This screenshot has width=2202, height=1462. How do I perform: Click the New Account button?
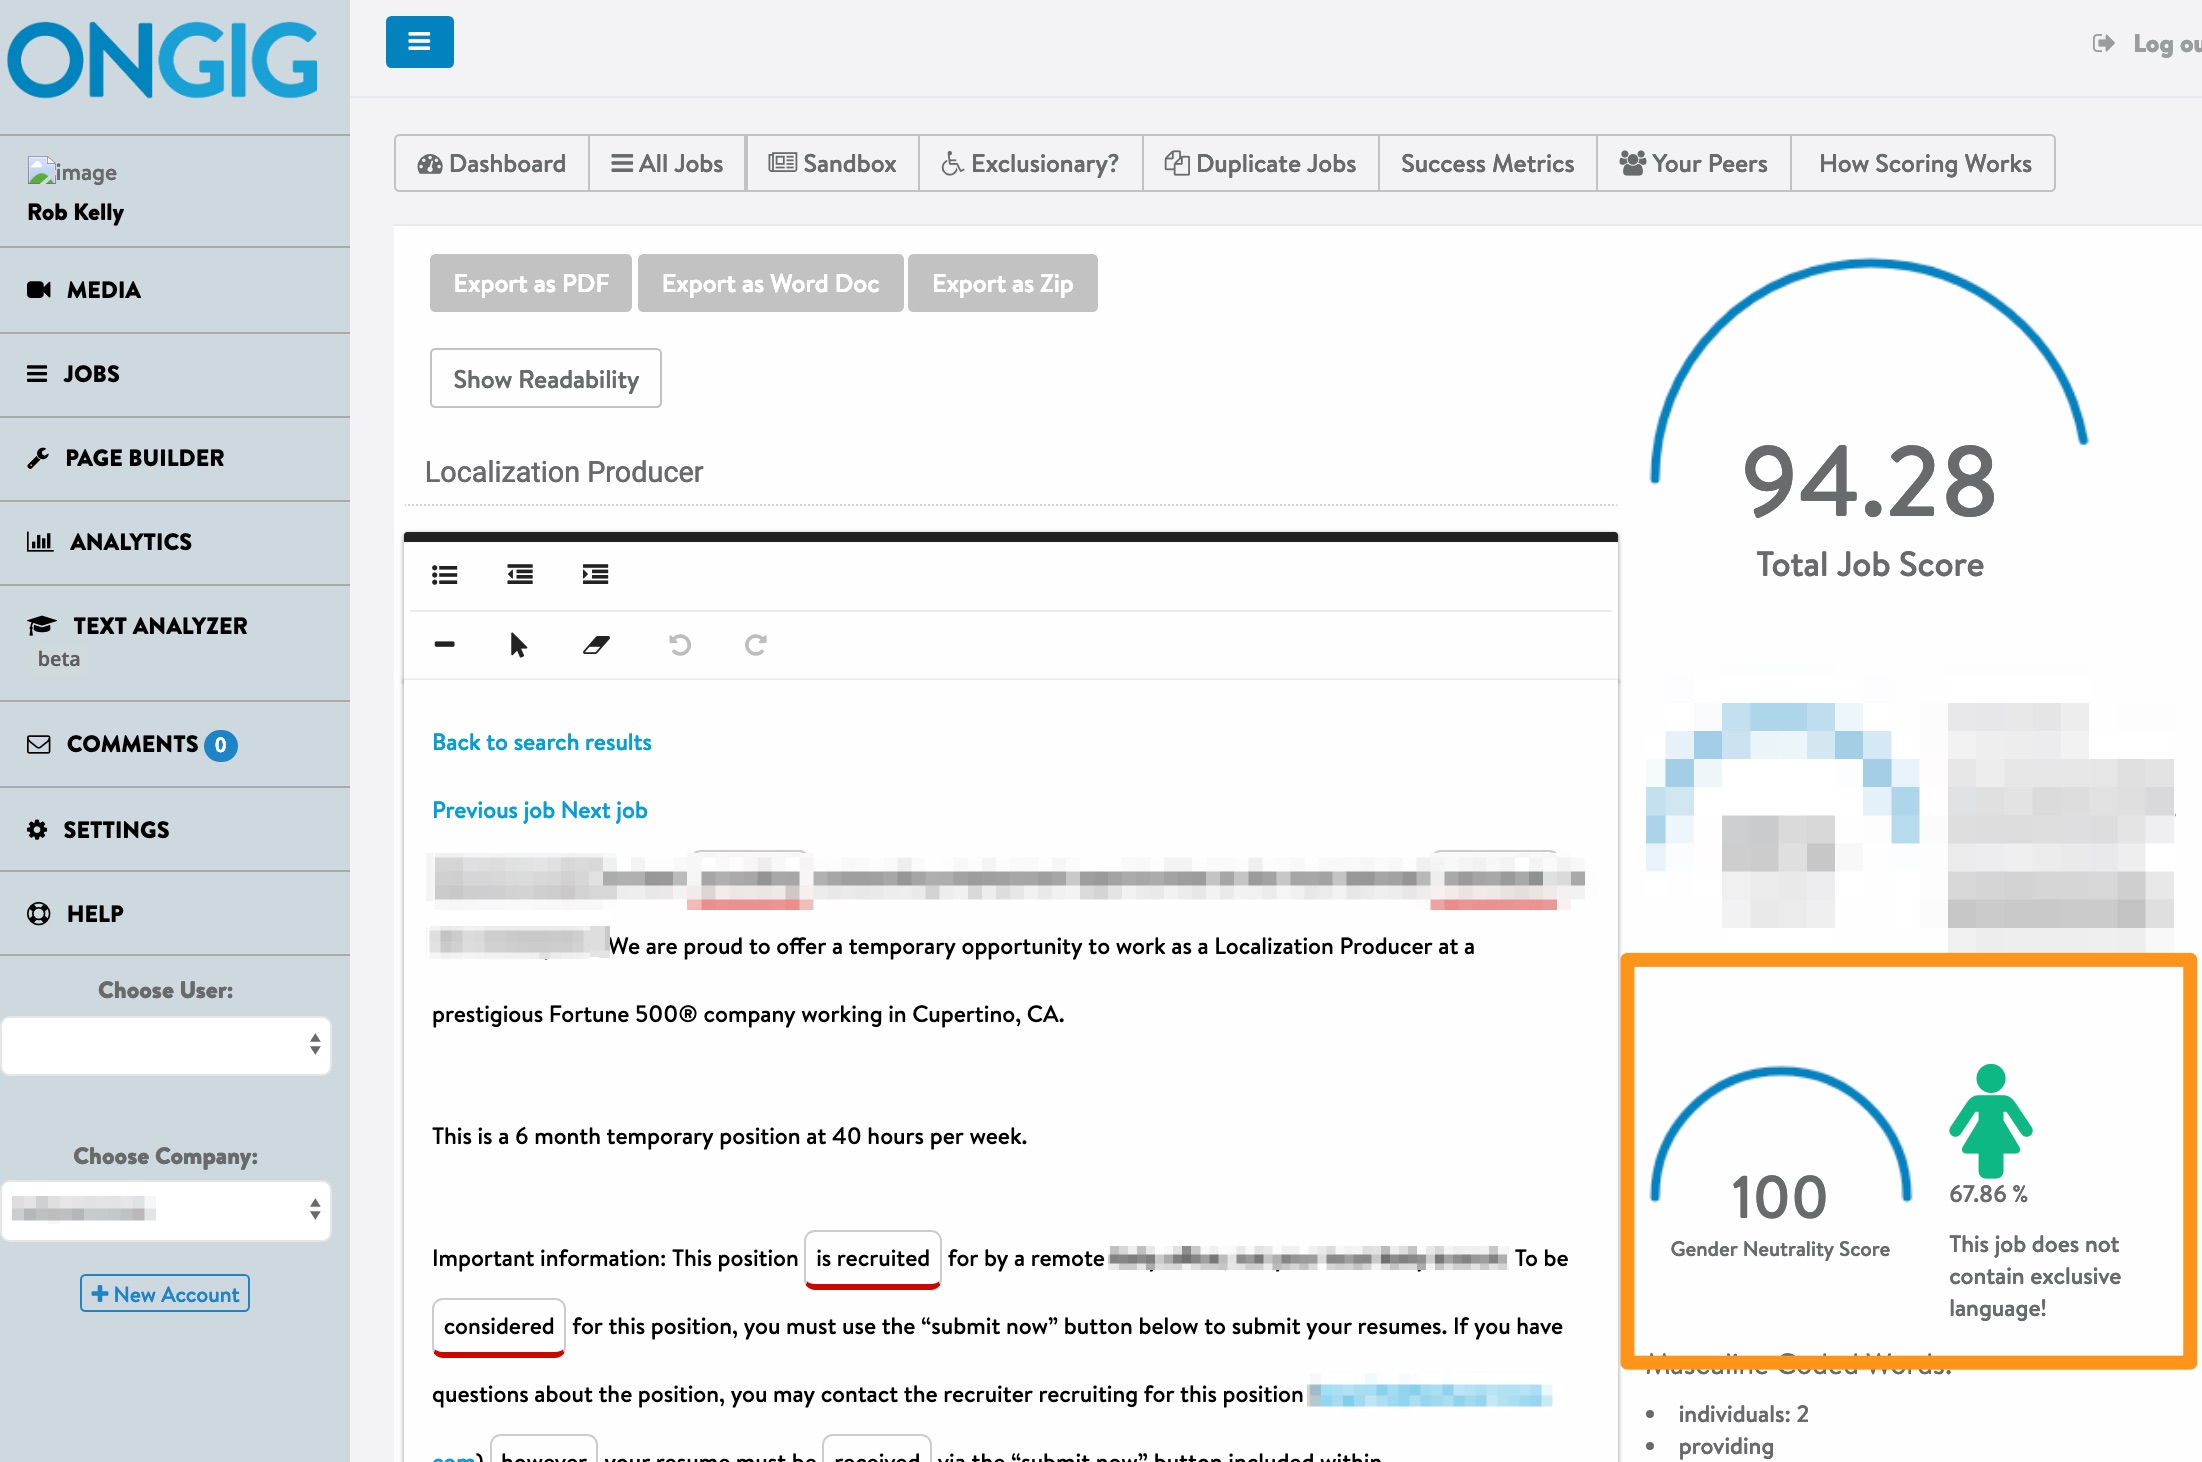(x=161, y=1292)
